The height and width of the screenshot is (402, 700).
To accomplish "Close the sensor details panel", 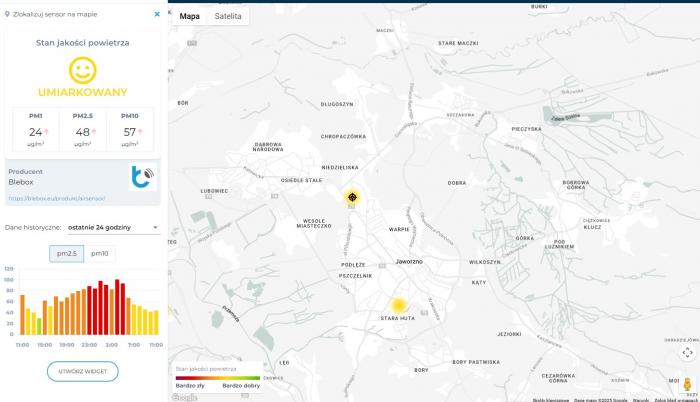I will (156, 14).
